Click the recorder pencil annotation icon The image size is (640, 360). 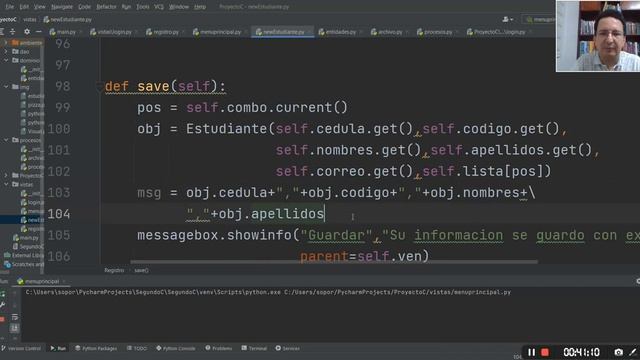click(x=633, y=352)
